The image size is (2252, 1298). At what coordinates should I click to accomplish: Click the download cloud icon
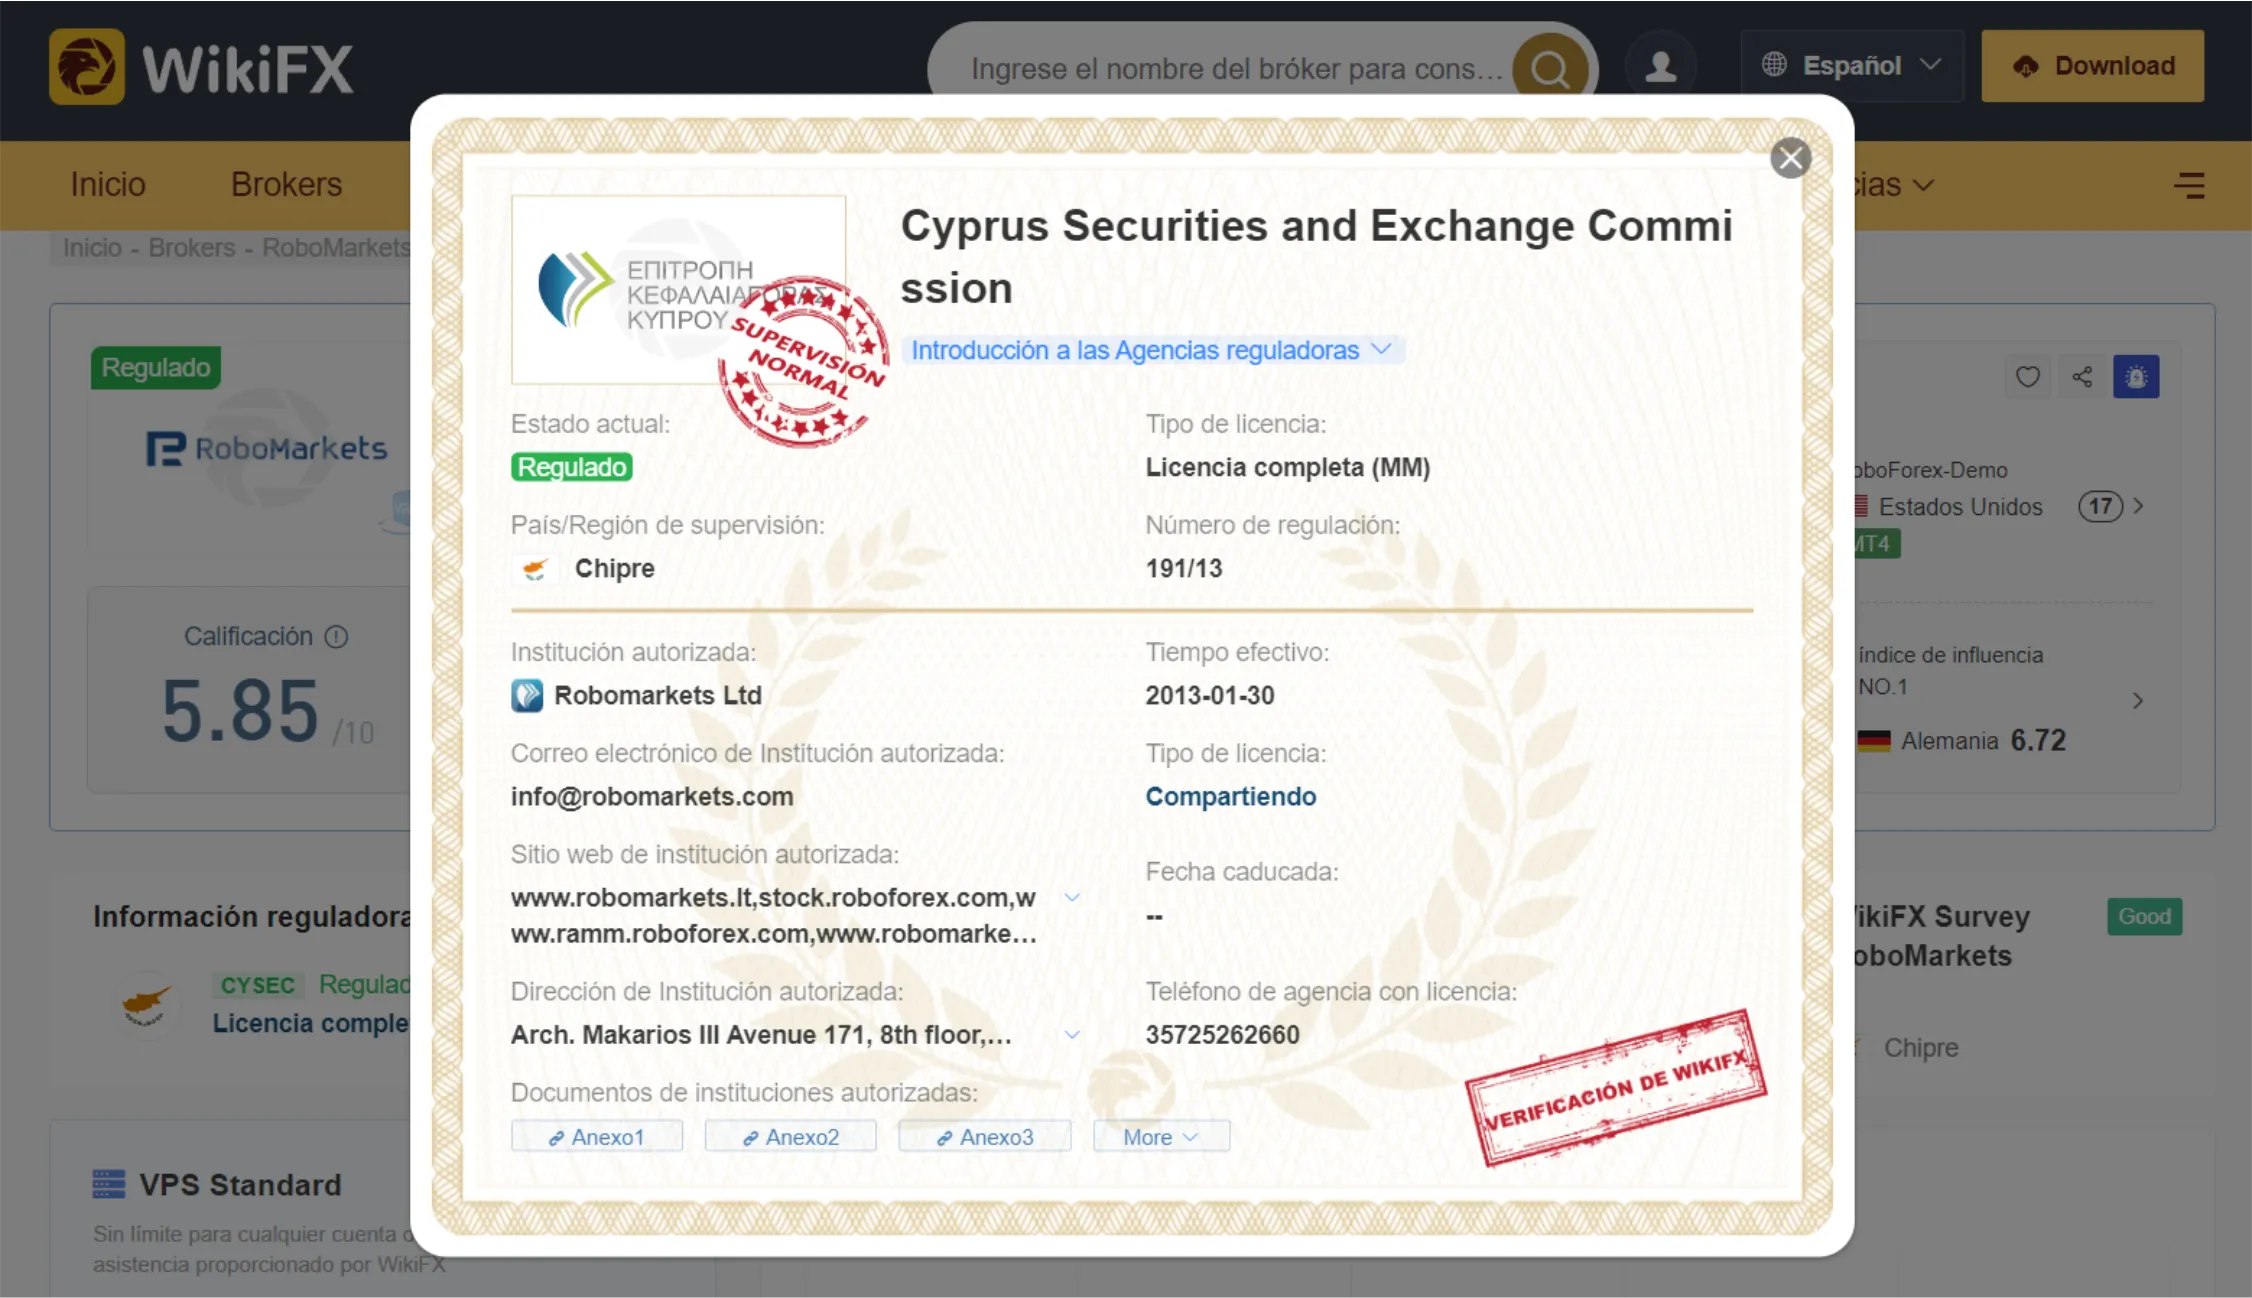click(2025, 66)
